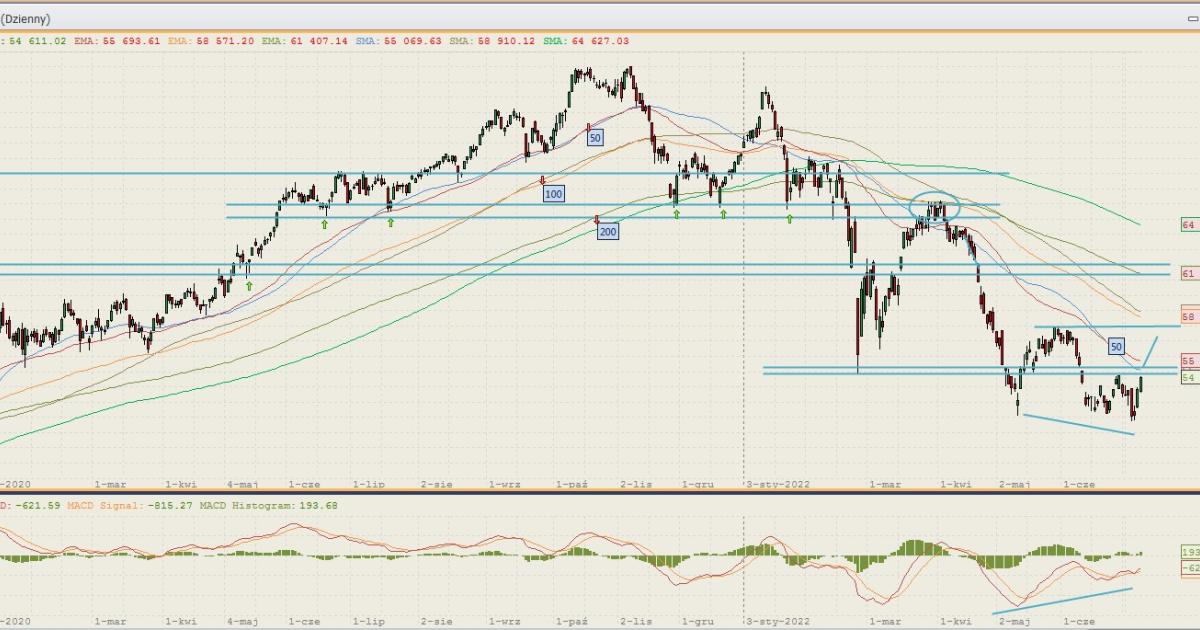Select the green up arrow near 4-maj
This screenshot has height=630, width=1200.
coord(249,286)
